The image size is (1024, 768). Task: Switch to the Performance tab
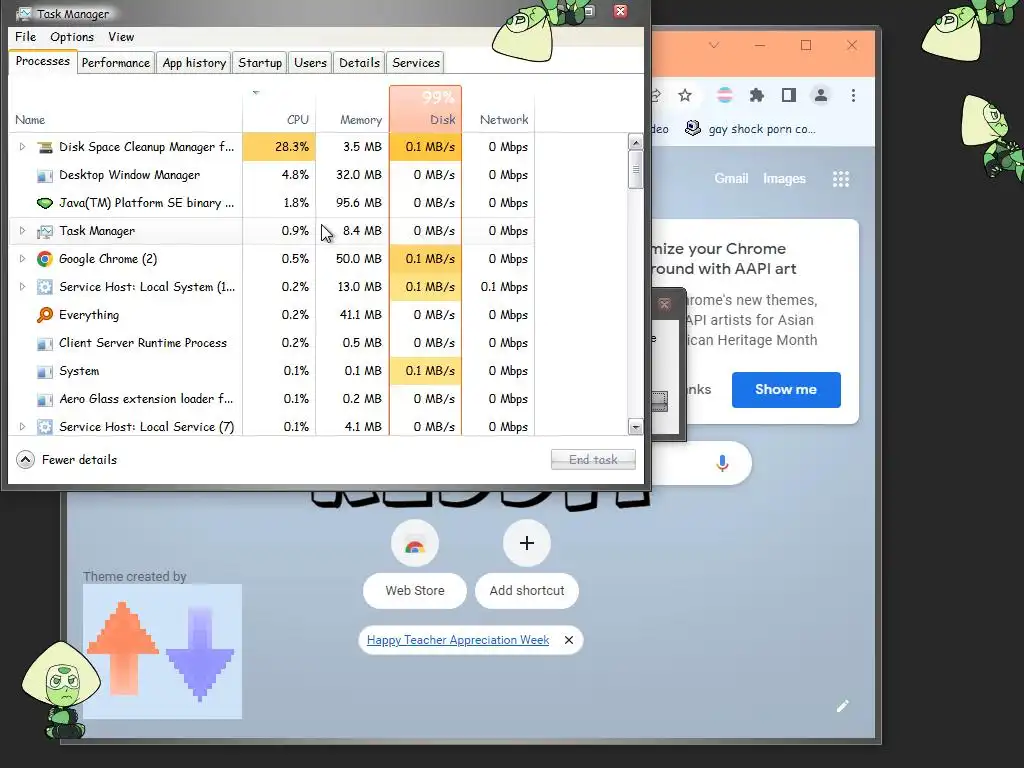click(116, 63)
